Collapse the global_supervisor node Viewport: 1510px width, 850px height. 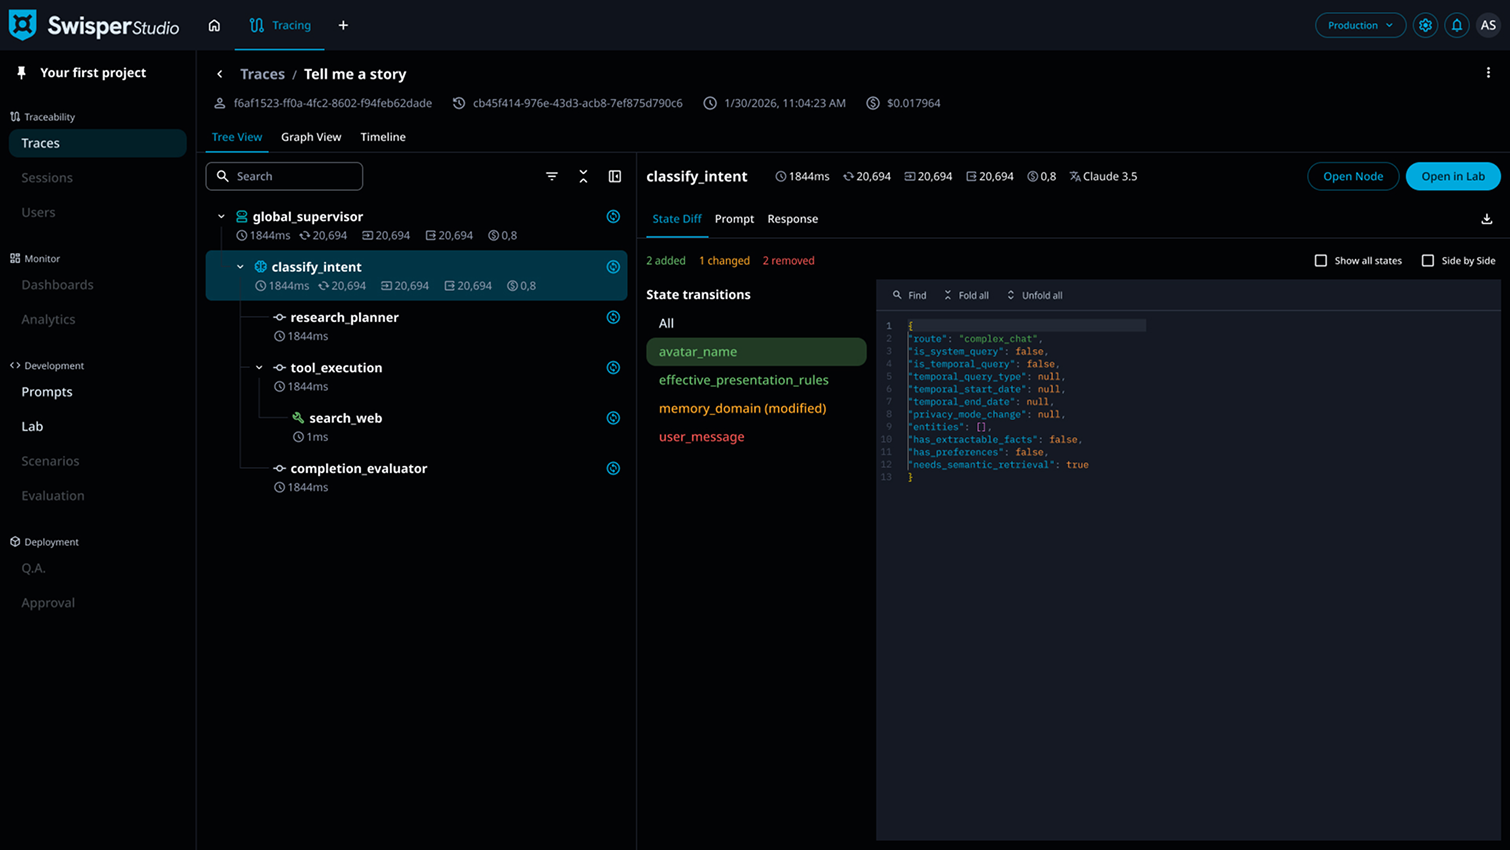tap(221, 216)
